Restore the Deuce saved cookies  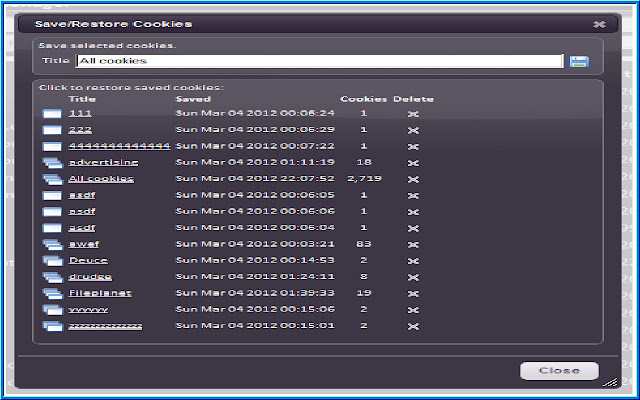88,260
